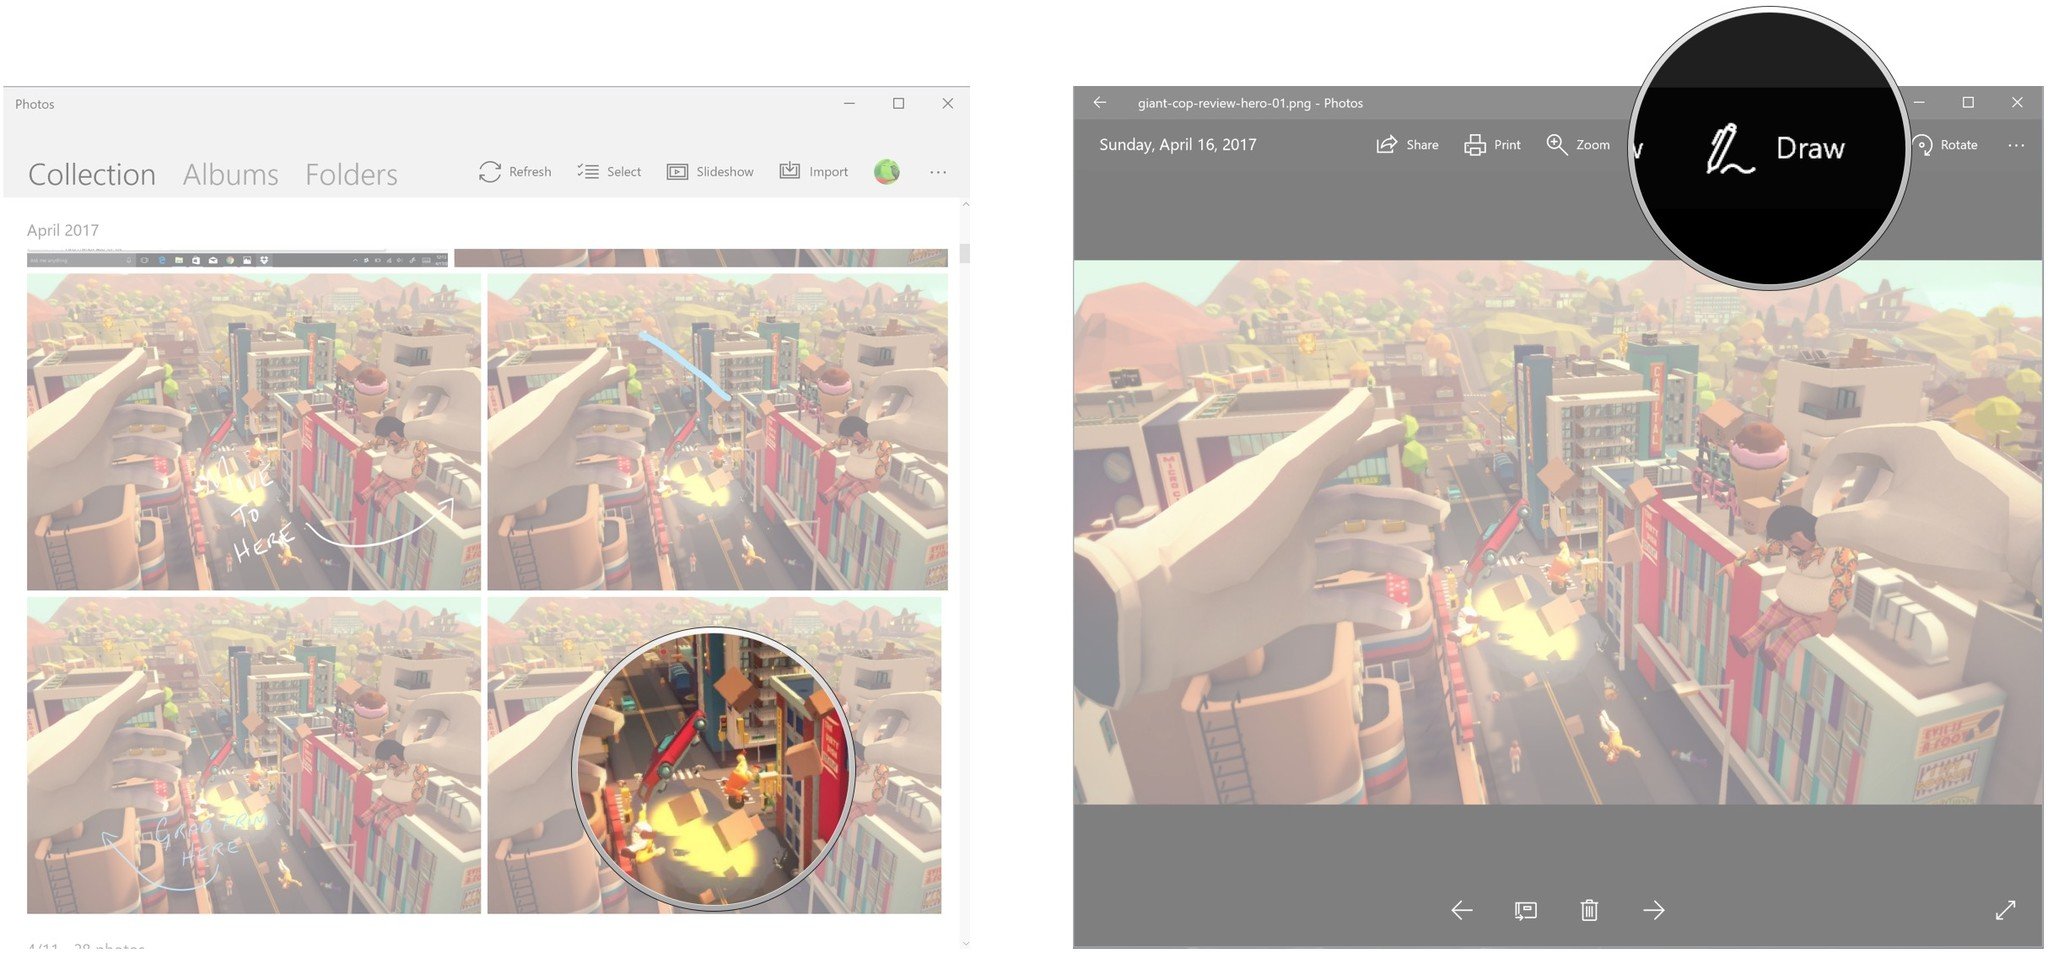Open thumbnail with 'Move to here' drawing
The height and width of the screenshot is (953, 2048).
(x=254, y=432)
